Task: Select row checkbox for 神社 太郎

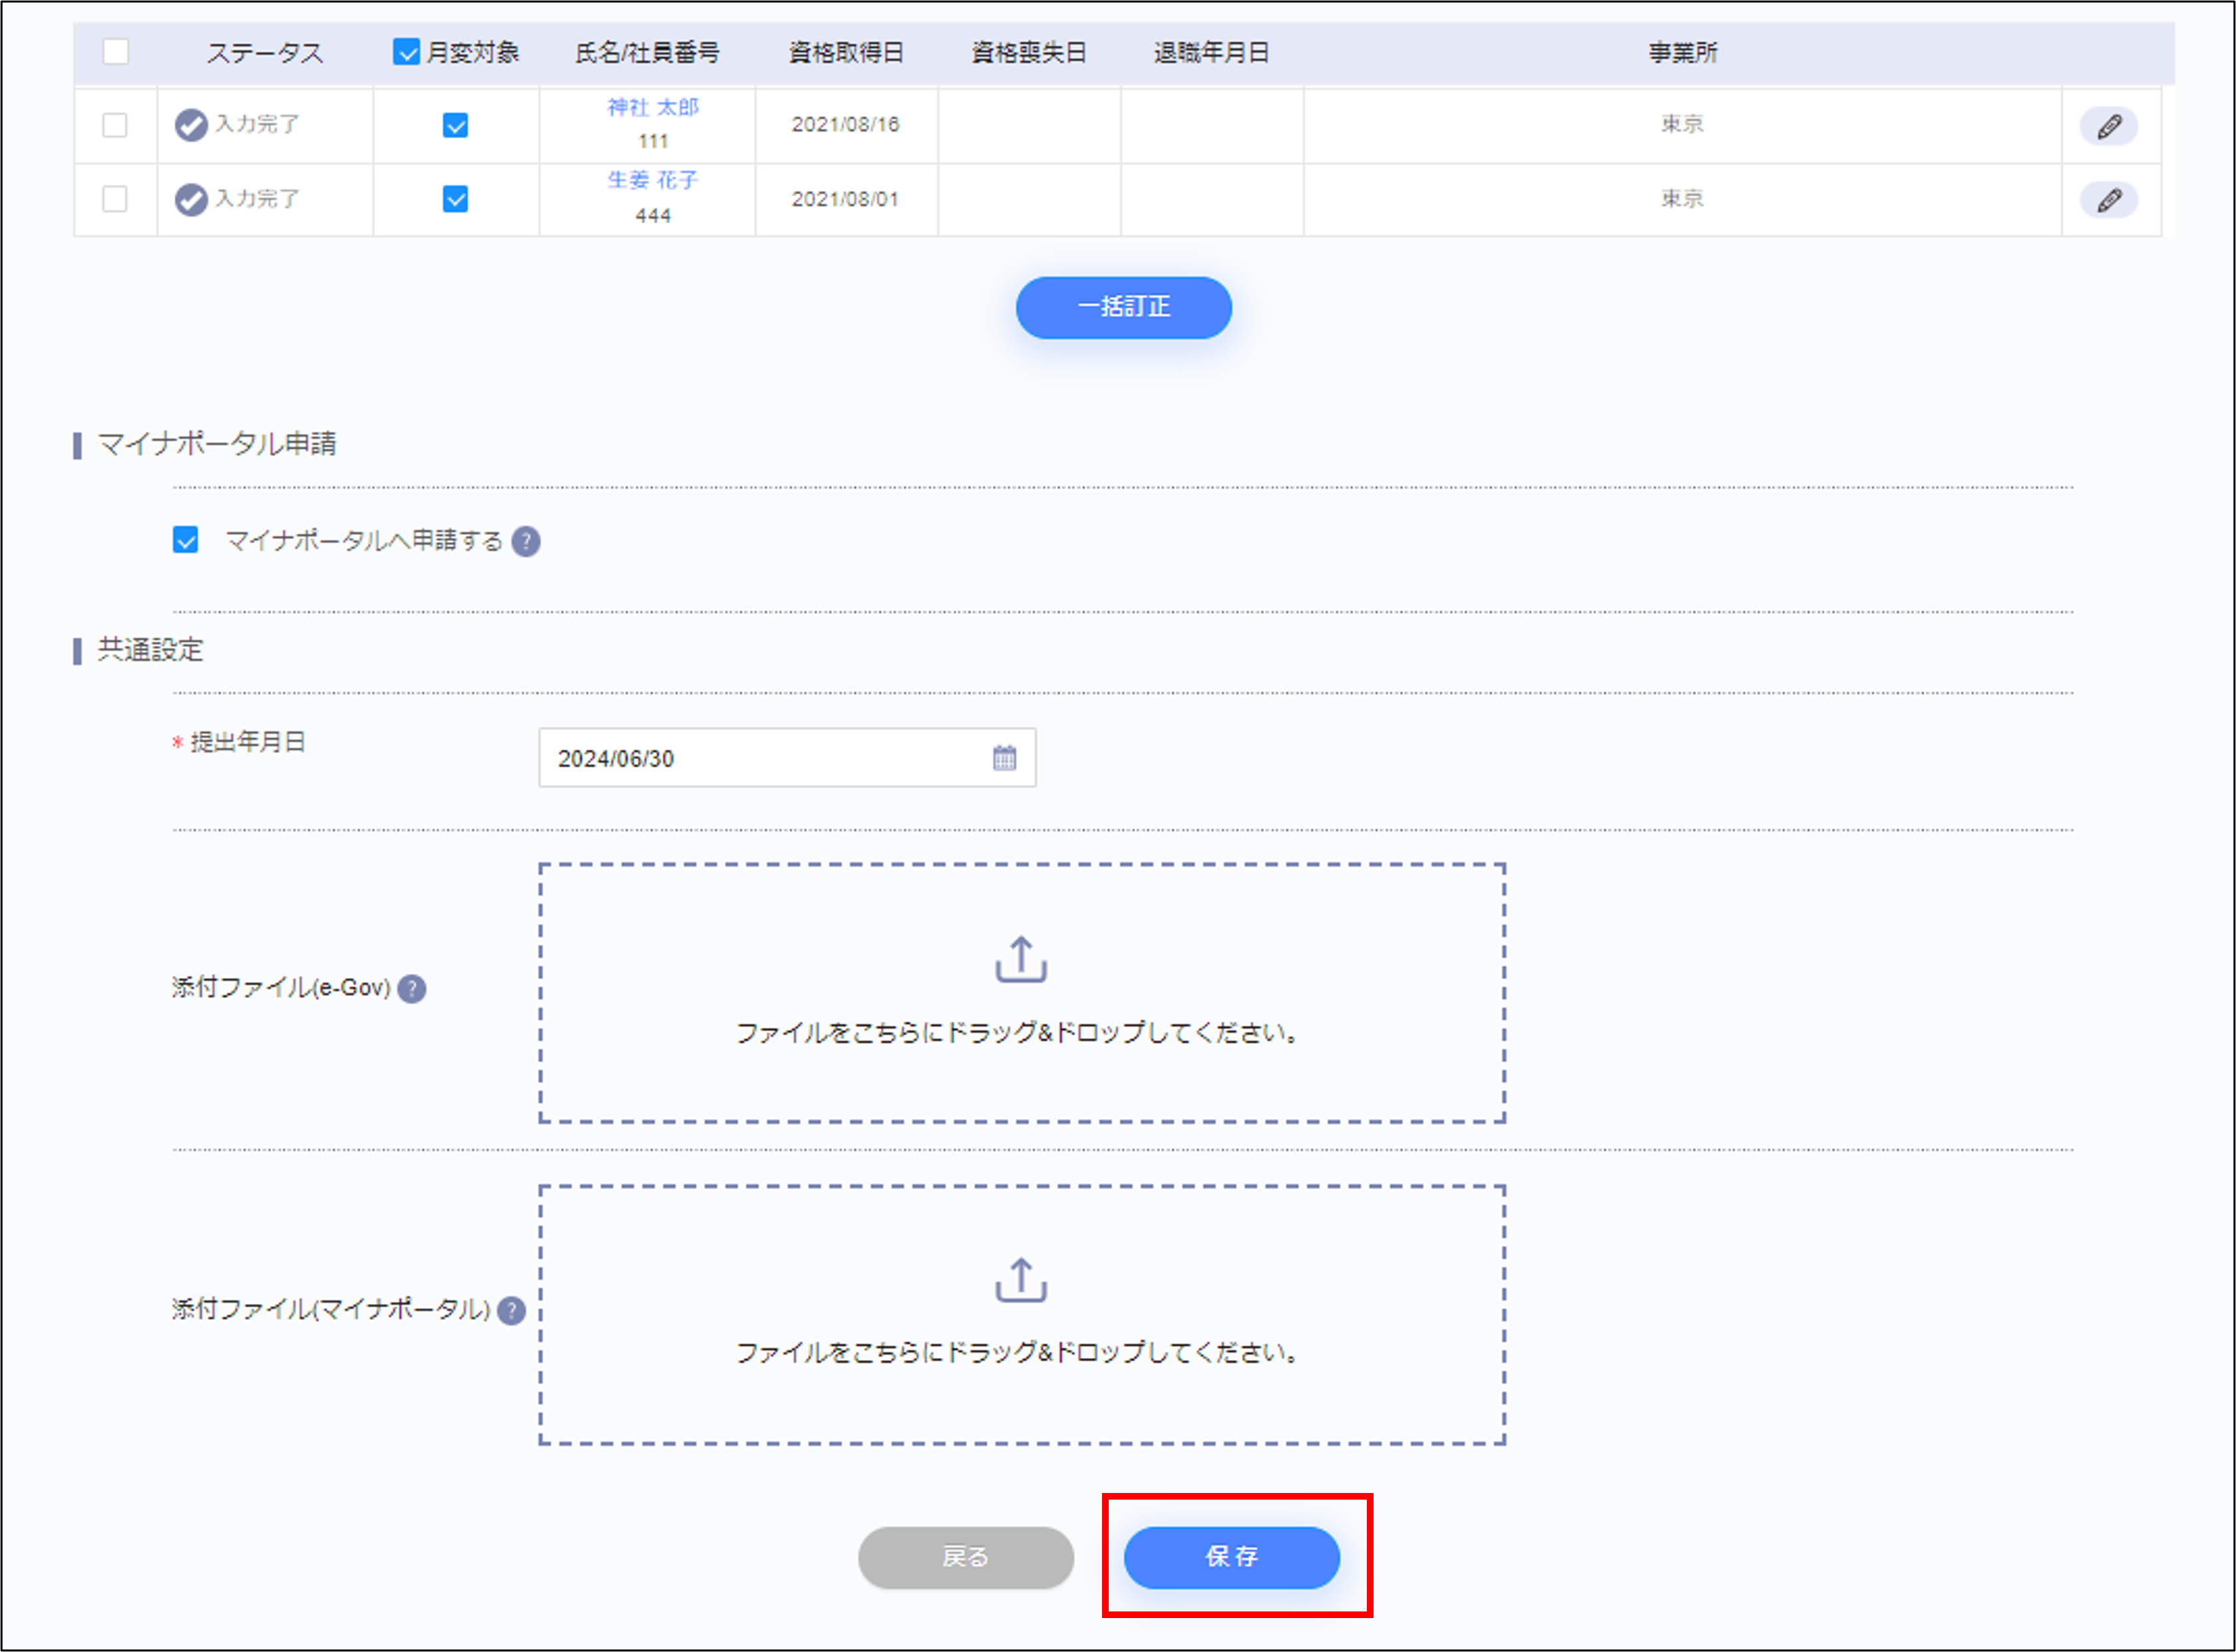Action: pos(115,125)
